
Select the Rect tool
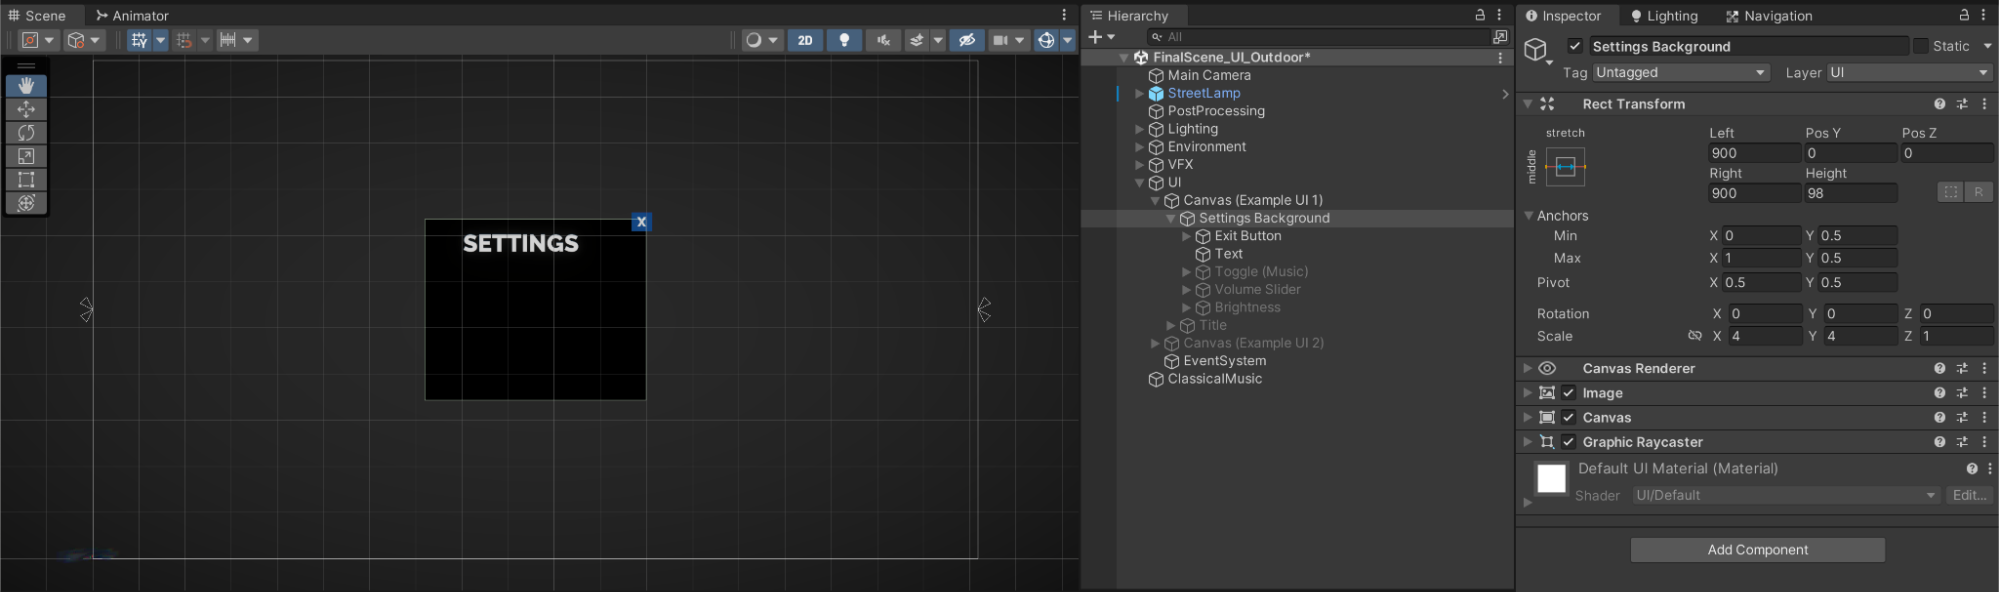(x=26, y=180)
